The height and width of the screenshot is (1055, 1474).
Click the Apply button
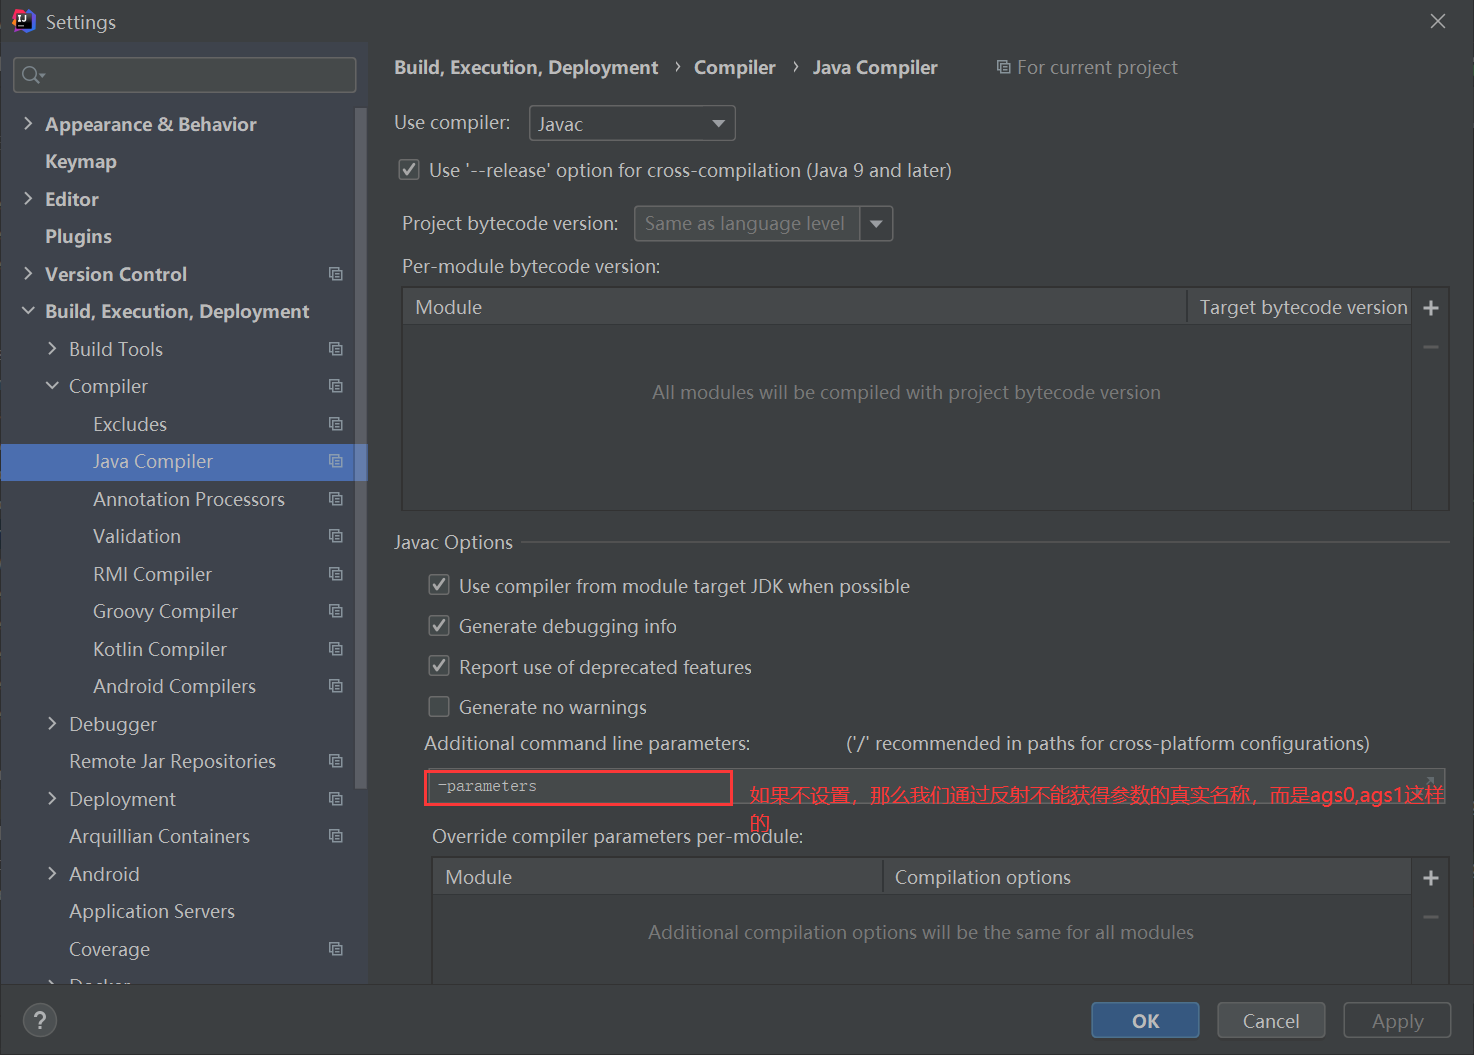[1397, 1020]
